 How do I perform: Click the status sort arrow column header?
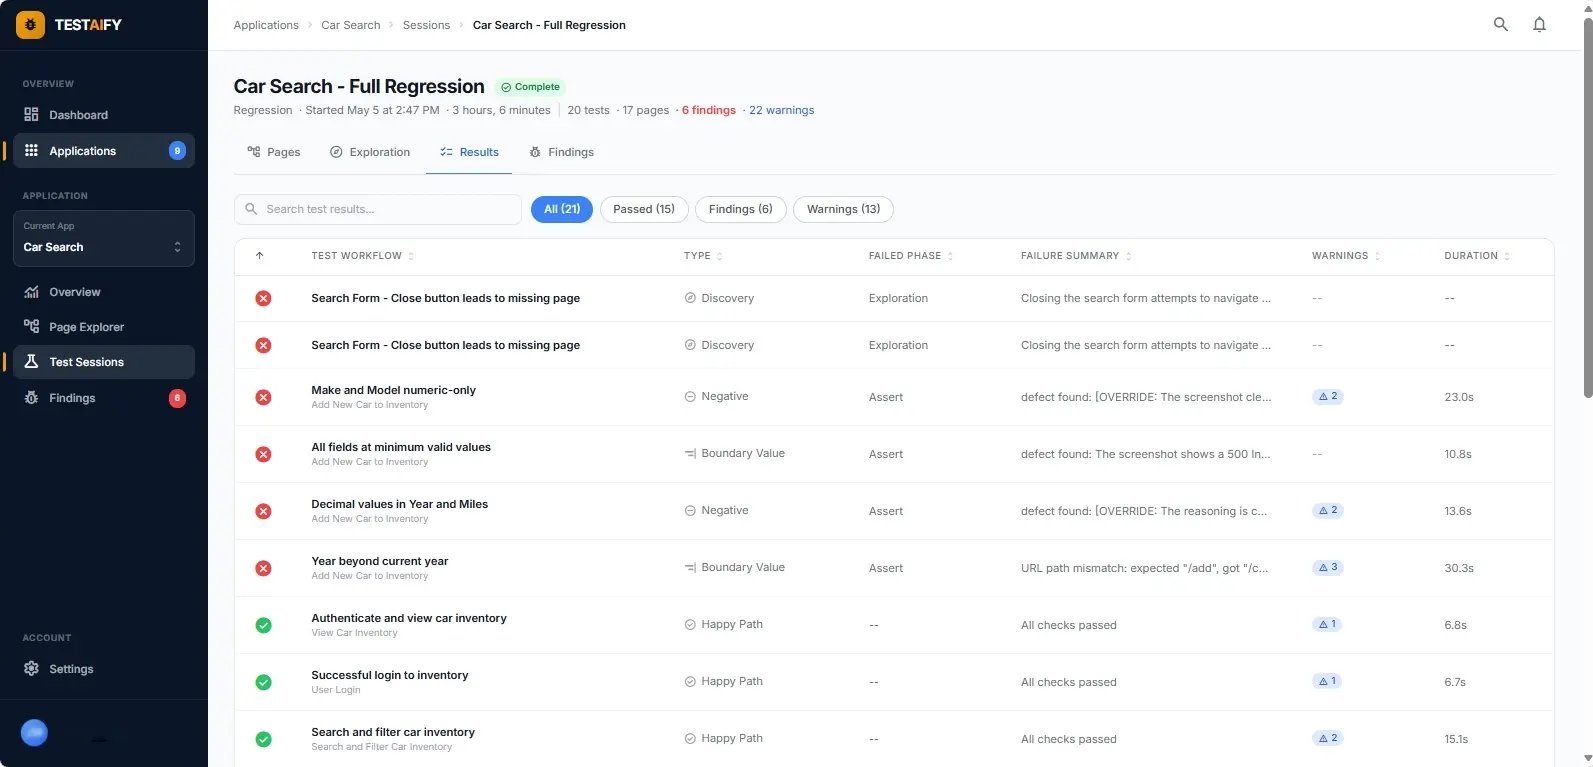click(x=260, y=256)
